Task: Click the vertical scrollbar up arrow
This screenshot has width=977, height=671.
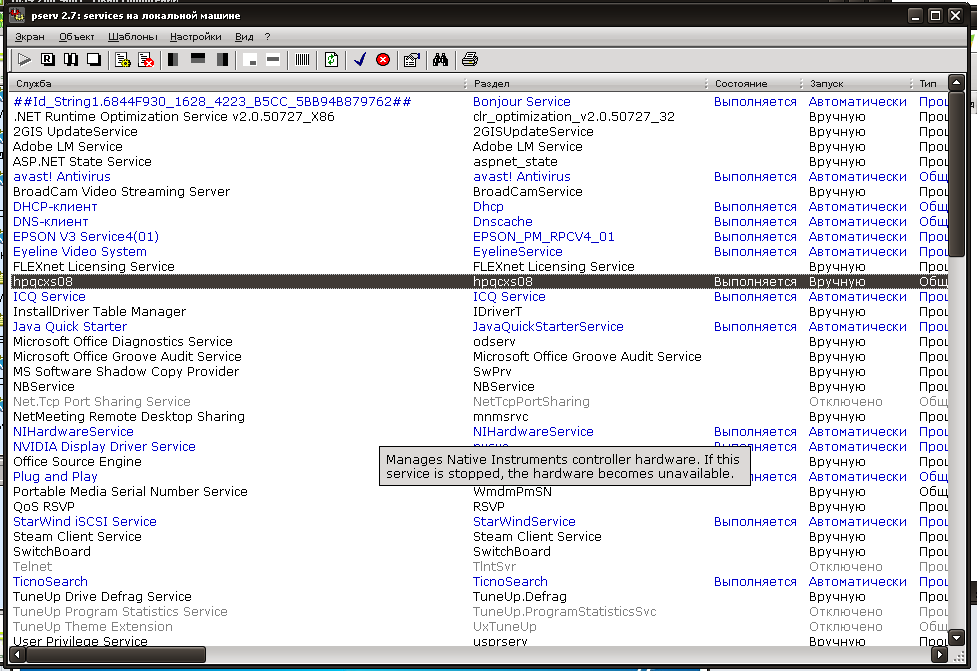Action: click(x=956, y=82)
